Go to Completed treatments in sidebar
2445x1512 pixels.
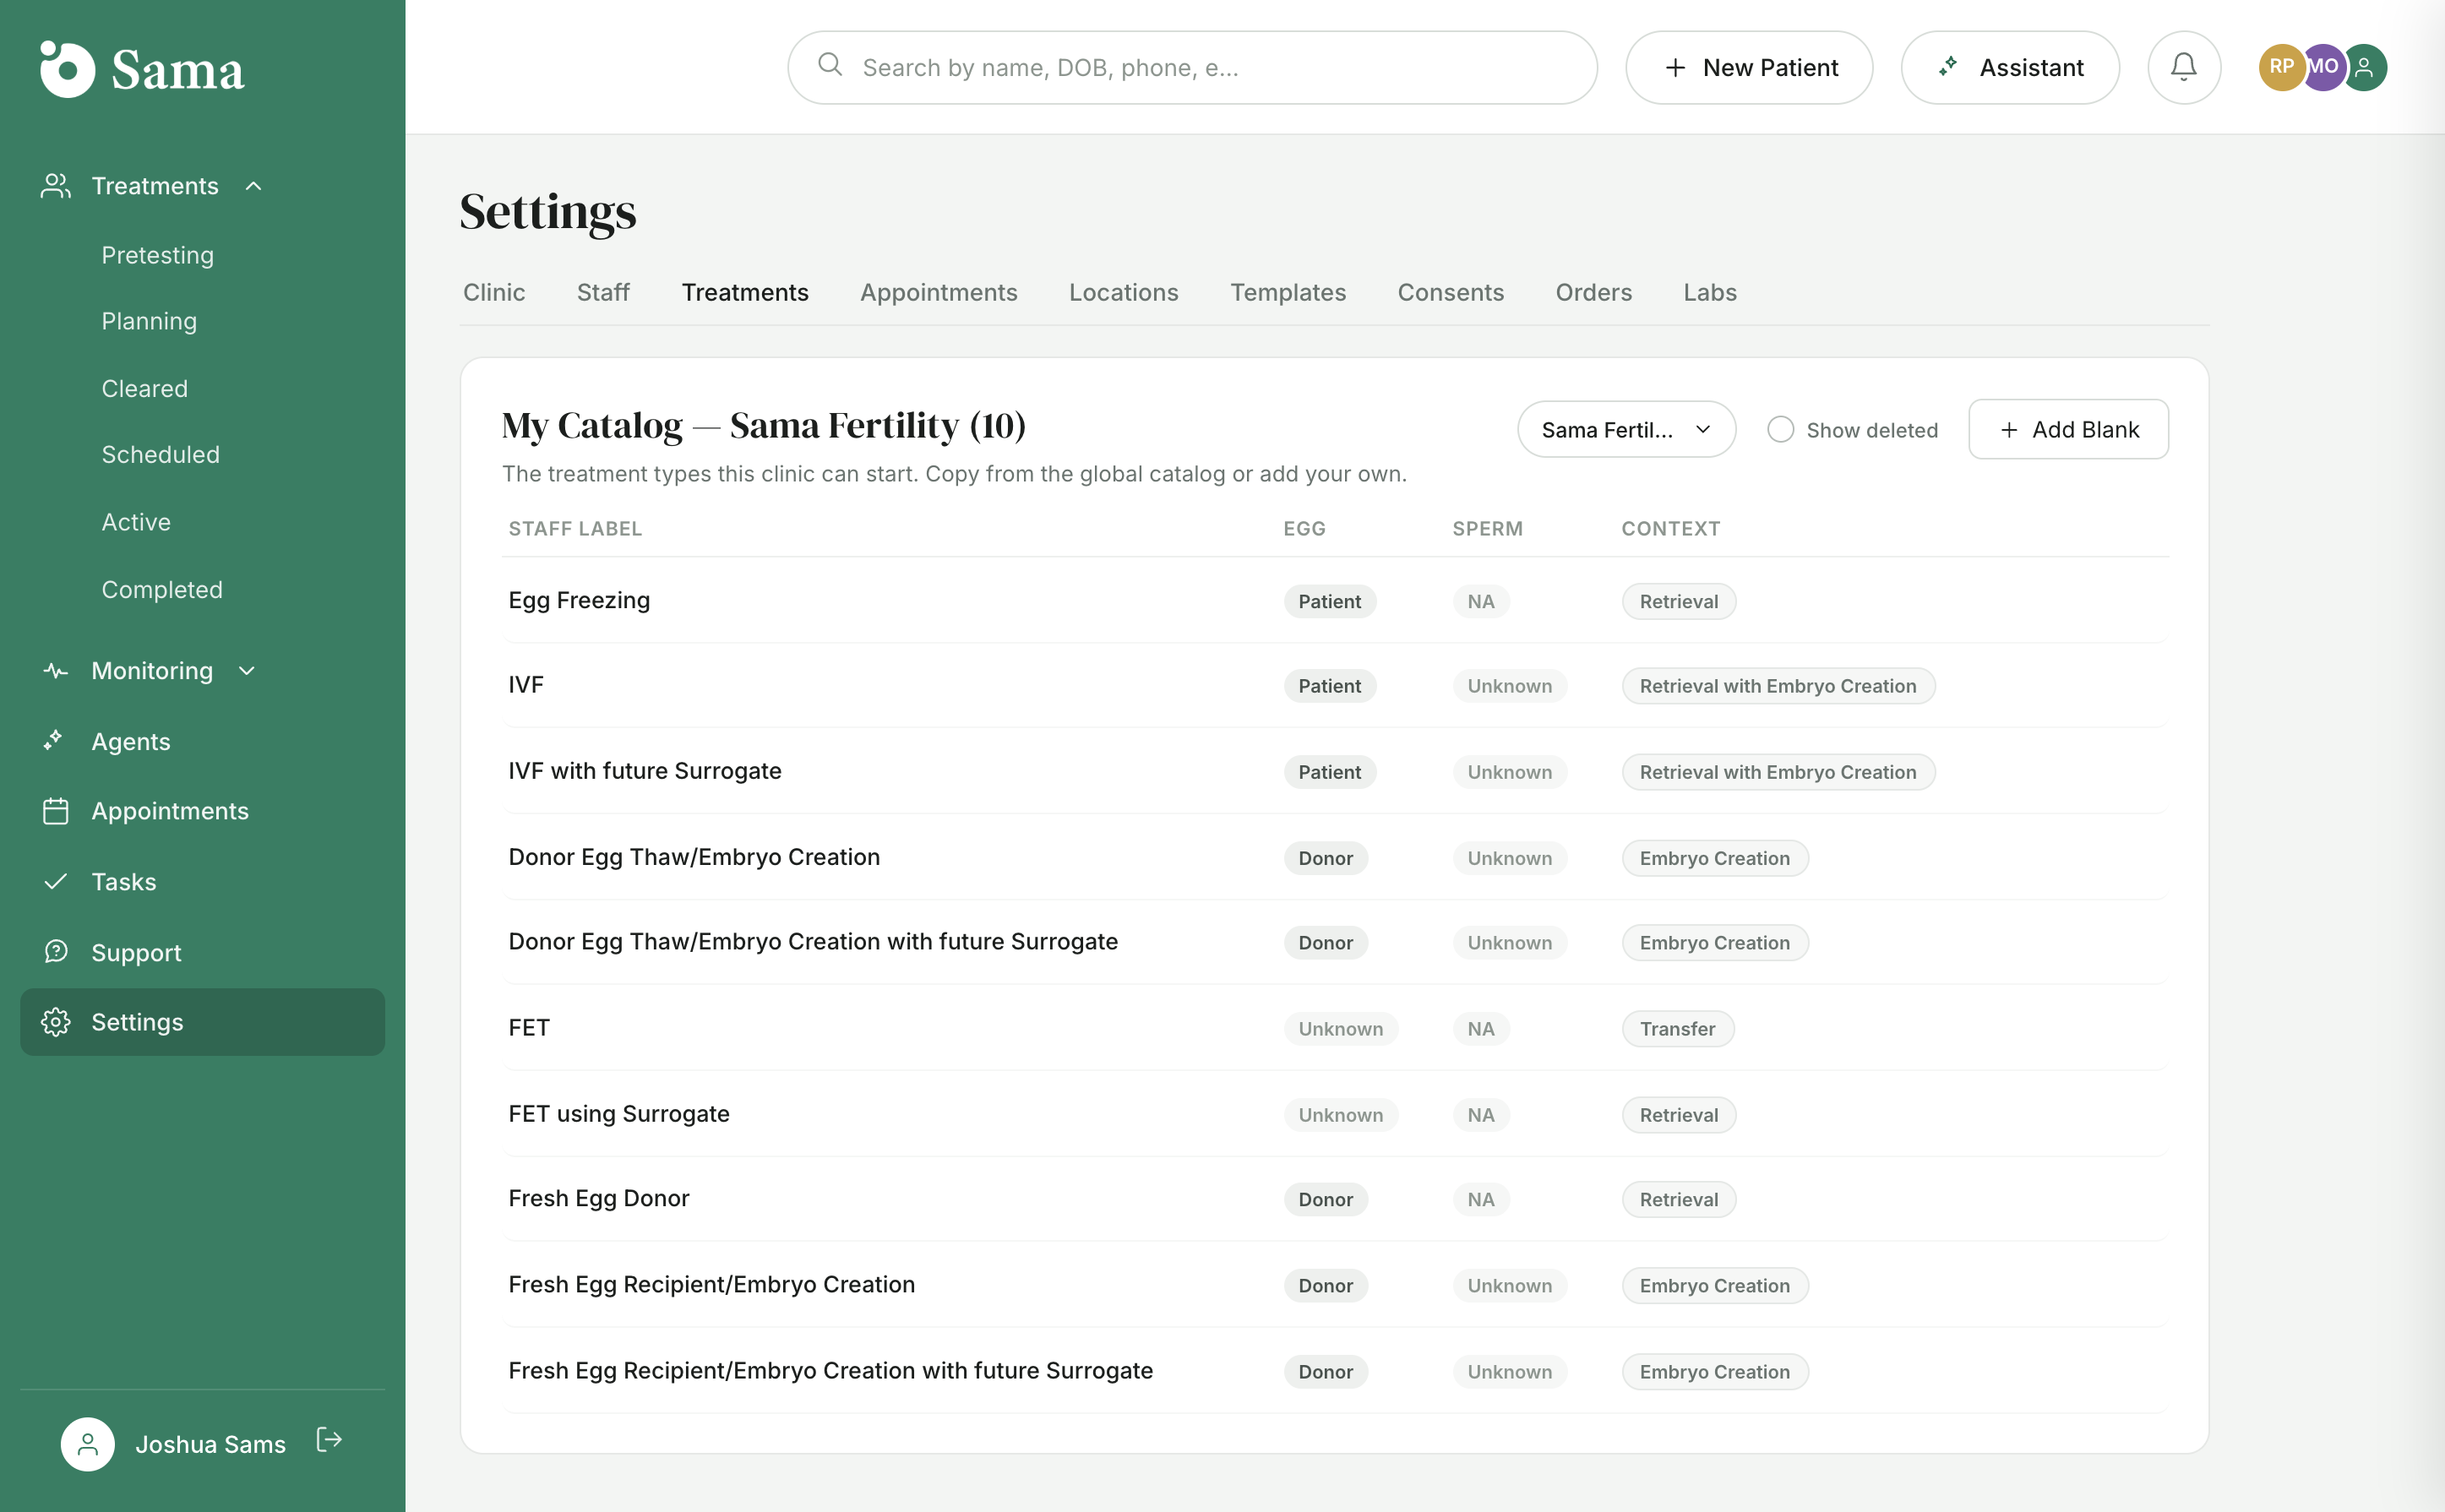tap(162, 589)
